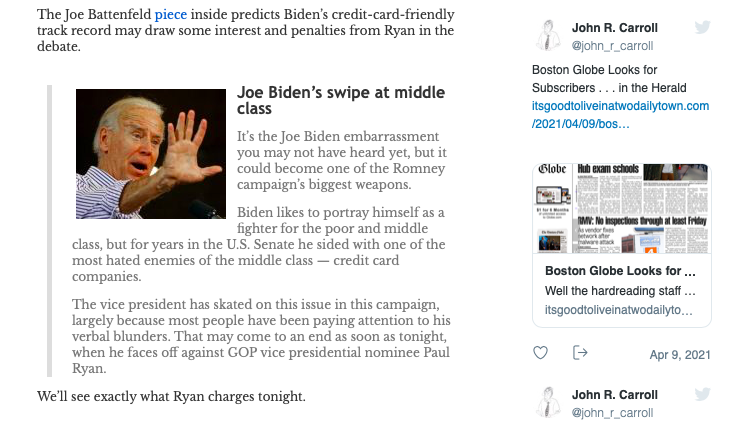Viewport: 739px width, 428px height.
Task: Open the Boston Globe newspaper preview image
Action: (621, 208)
